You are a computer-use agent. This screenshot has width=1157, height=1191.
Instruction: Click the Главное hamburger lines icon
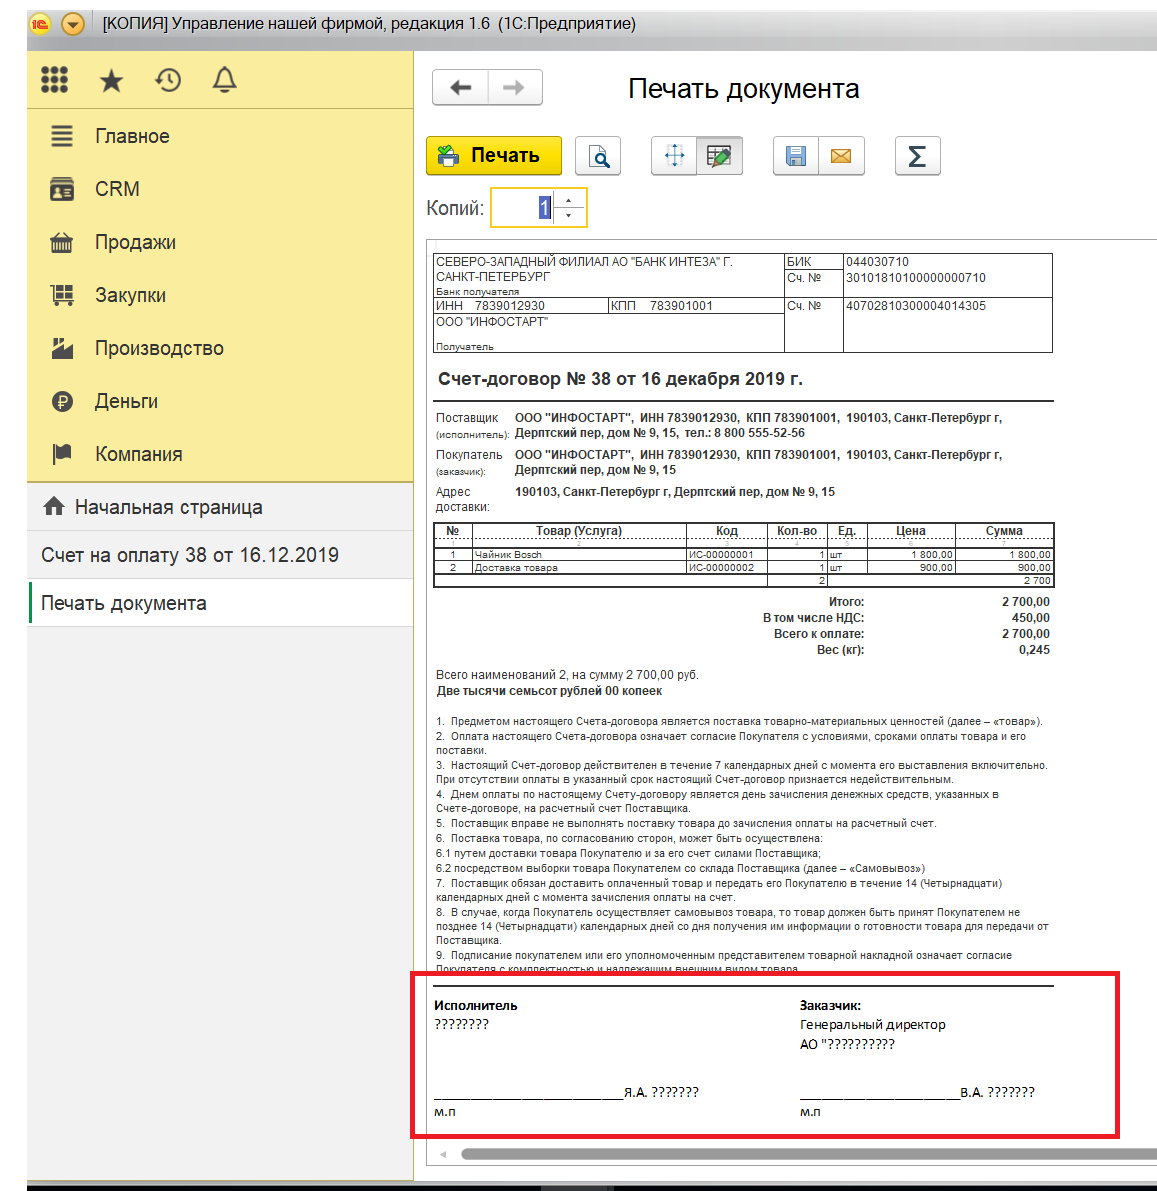point(62,136)
